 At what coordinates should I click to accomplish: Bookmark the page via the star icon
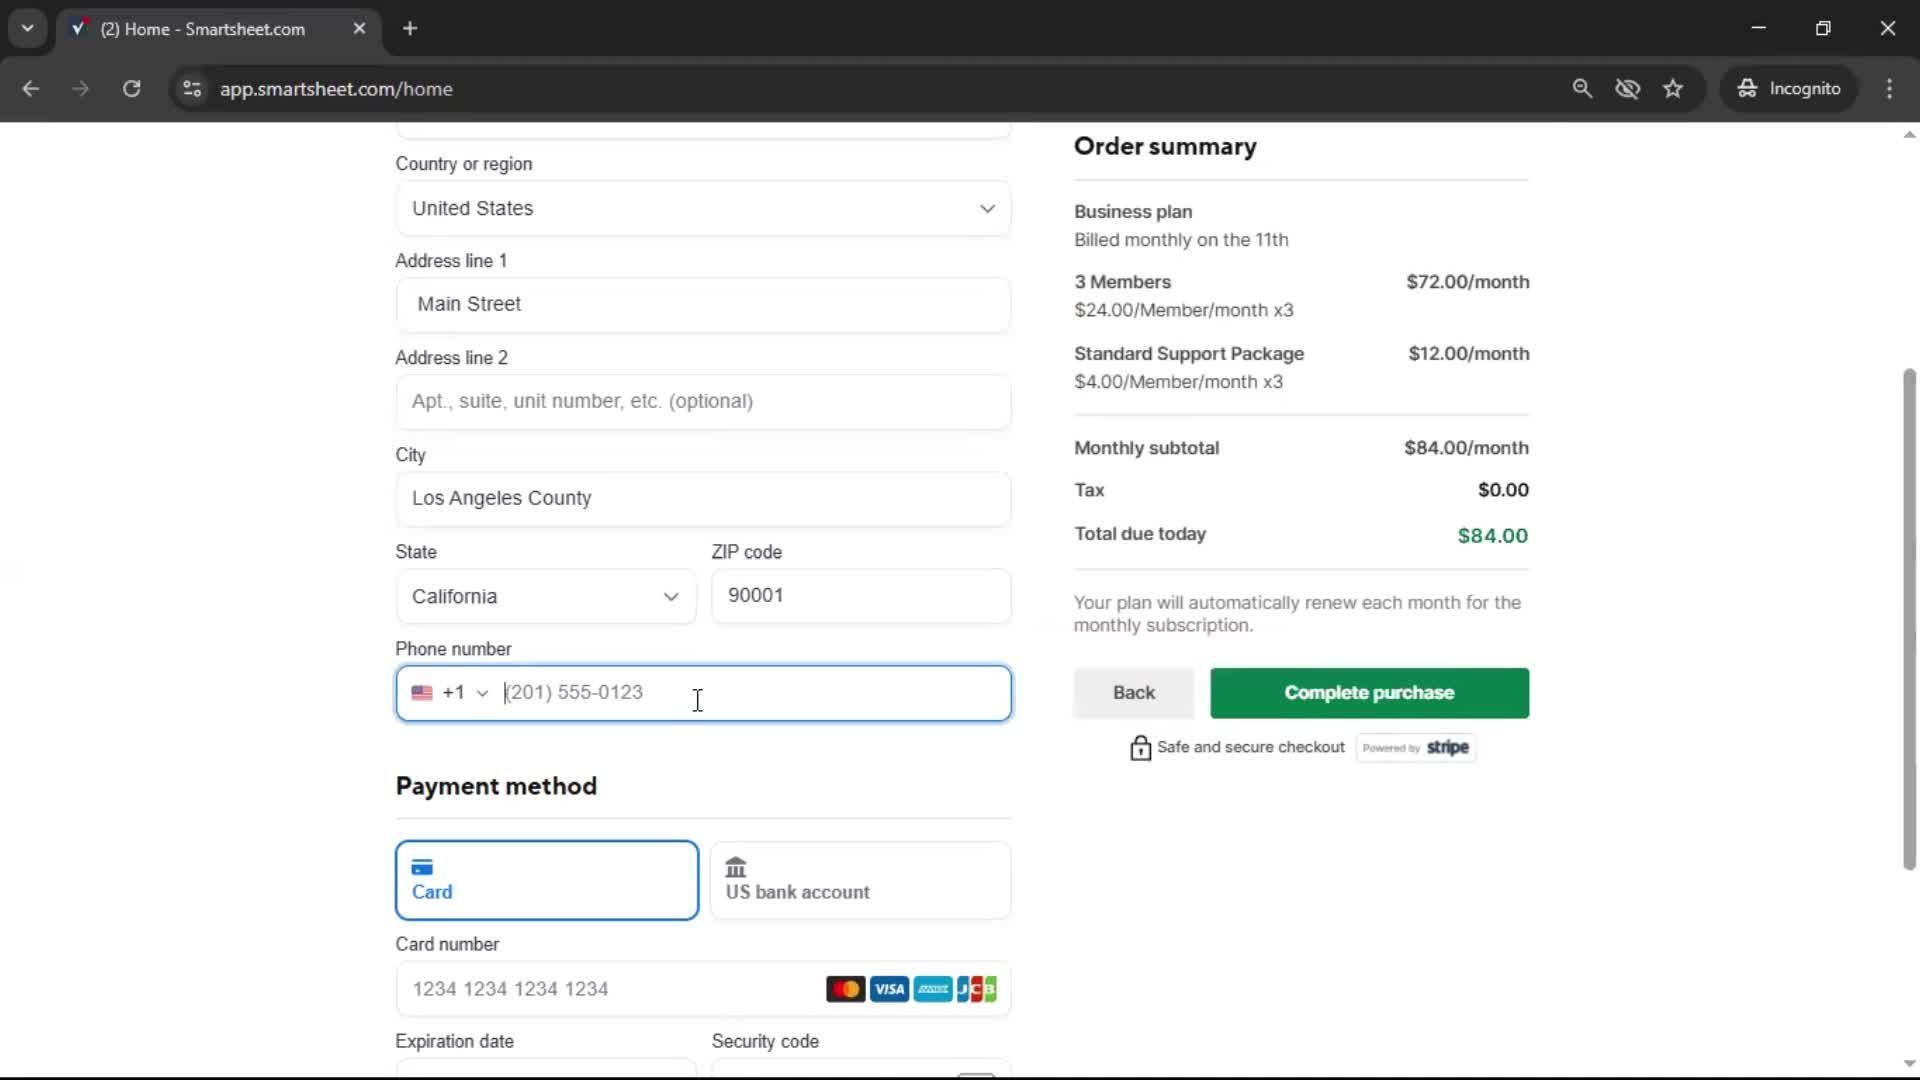click(x=1673, y=88)
